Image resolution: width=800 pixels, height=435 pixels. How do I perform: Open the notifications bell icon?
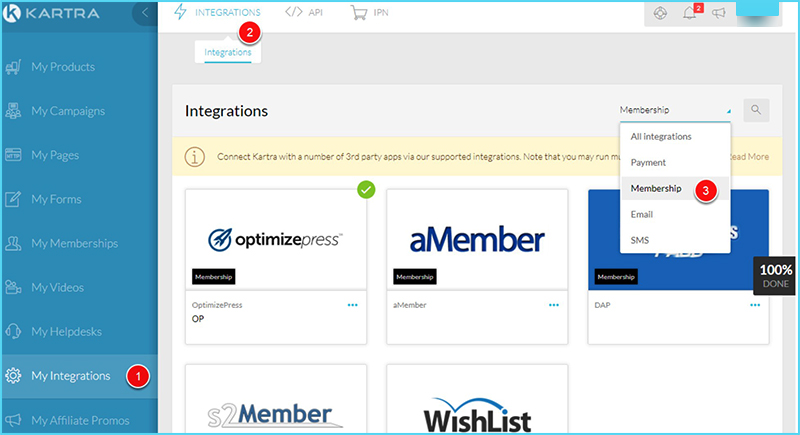coord(688,13)
